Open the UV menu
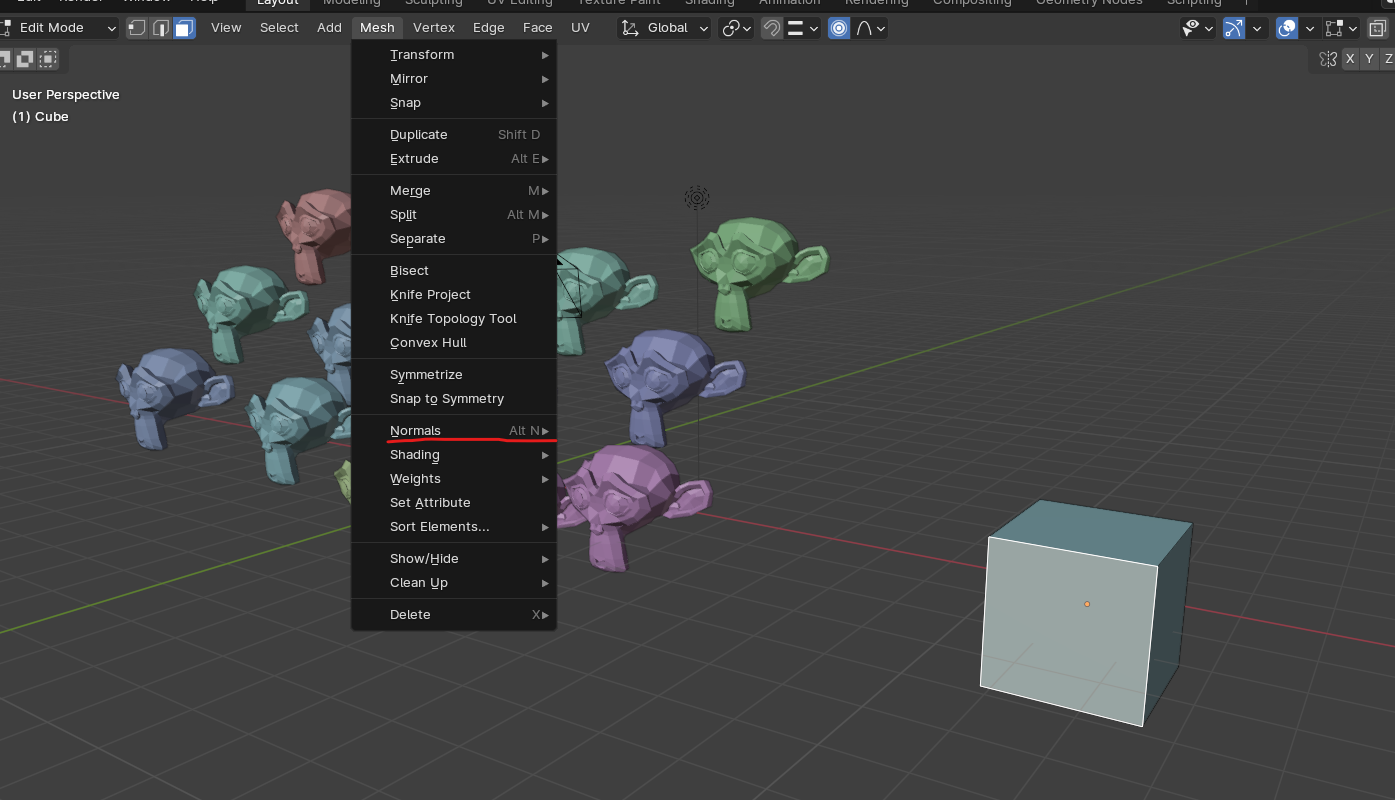This screenshot has width=1395, height=800. [x=580, y=28]
